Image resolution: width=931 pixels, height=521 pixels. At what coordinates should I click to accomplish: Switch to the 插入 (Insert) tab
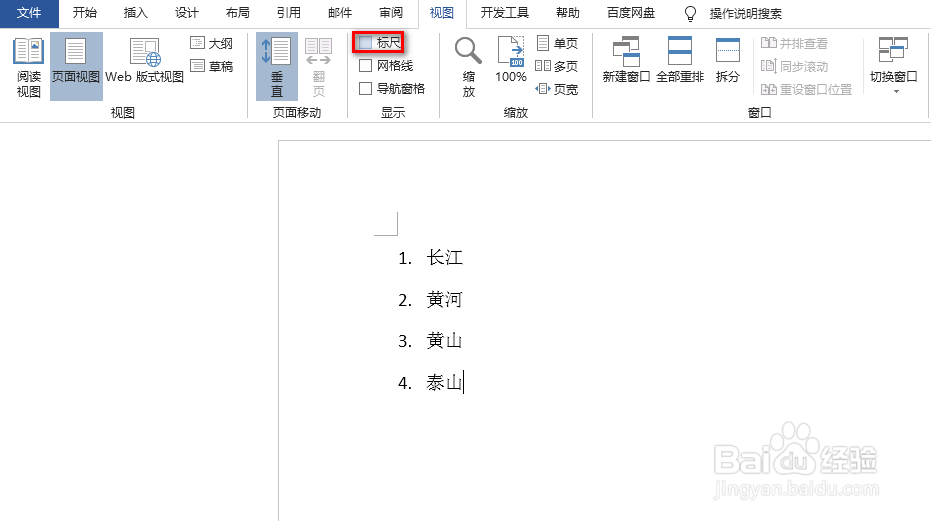point(135,13)
